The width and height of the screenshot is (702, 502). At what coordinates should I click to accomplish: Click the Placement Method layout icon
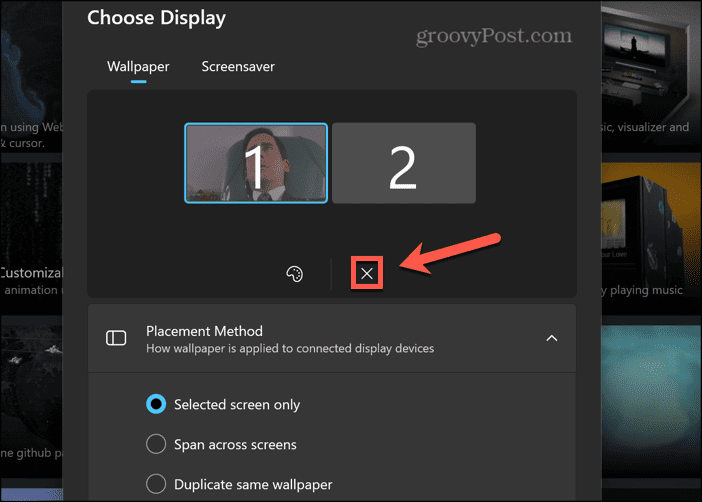tap(116, 338)
